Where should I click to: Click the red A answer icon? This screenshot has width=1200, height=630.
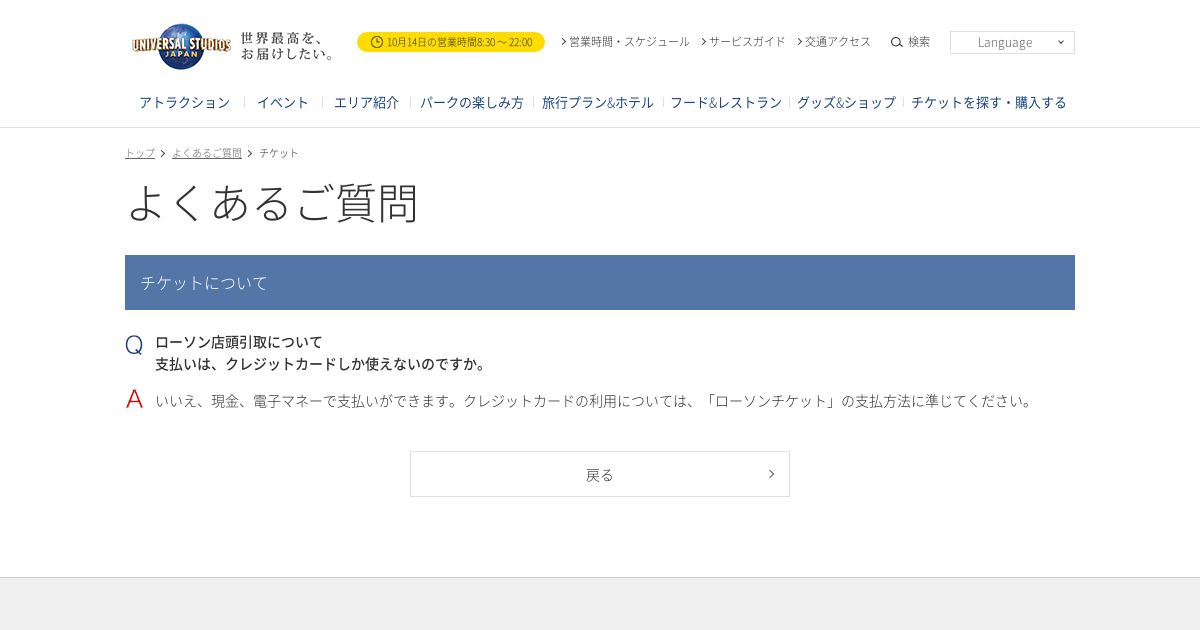[x=134, y=399]
